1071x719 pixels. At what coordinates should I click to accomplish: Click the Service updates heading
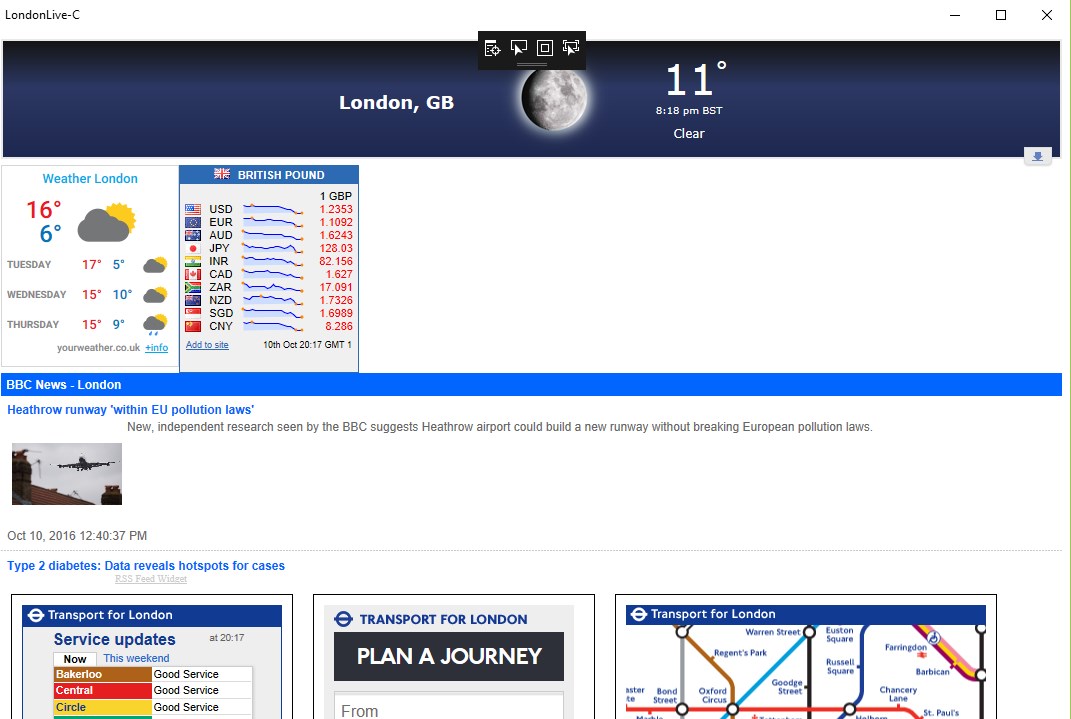tap(115, 639)
